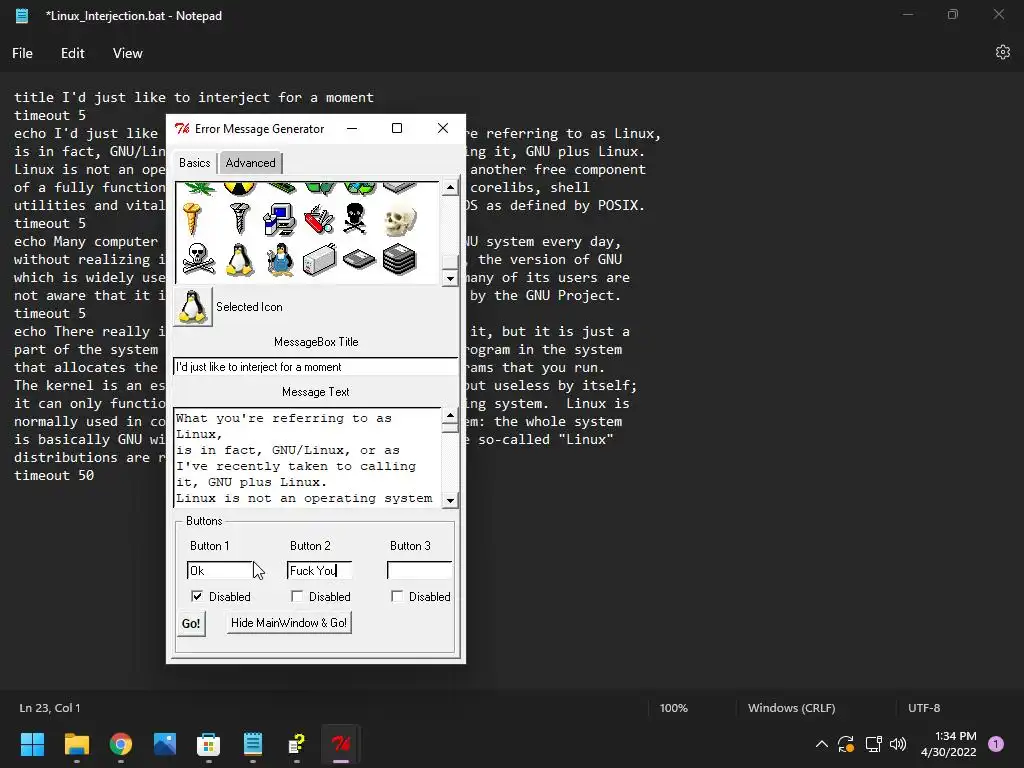Open Notepad settings gear
This screenshot has height=768, width=1024.
[1002, 52]
